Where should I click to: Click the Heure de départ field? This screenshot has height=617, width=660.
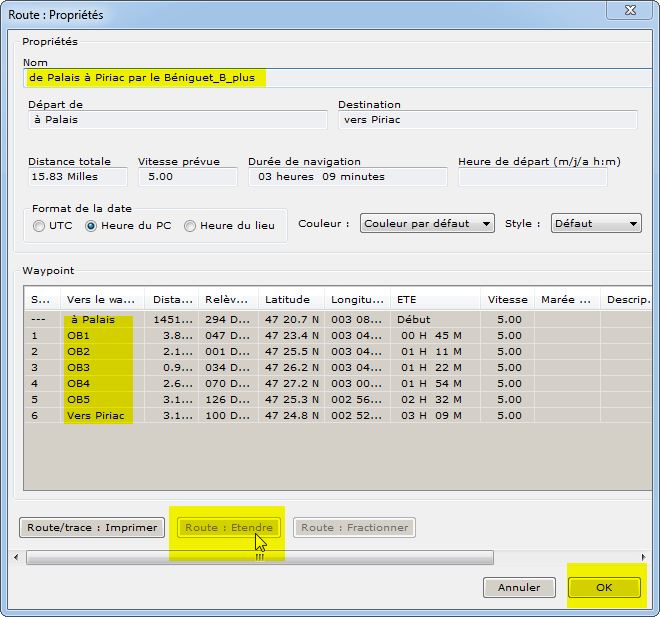point(533,177)
